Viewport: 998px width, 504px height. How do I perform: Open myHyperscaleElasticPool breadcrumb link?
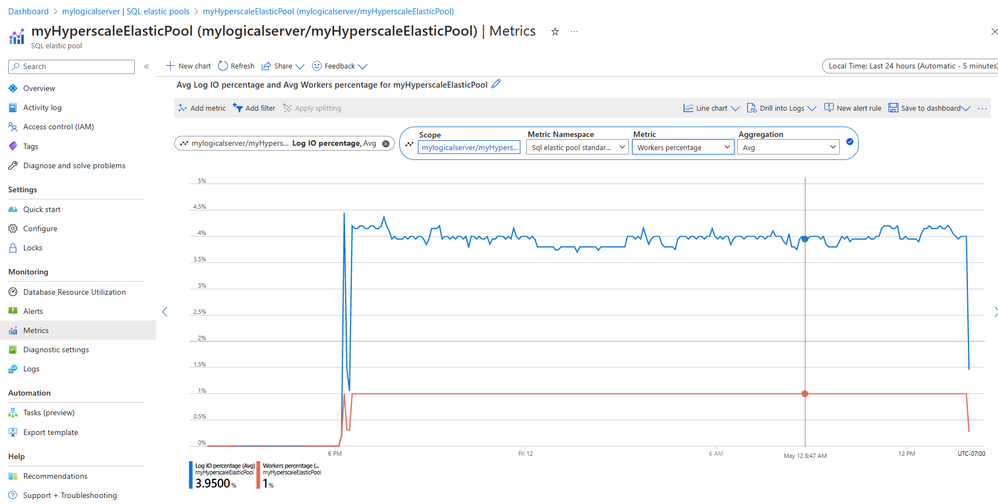(x=328, y=11)
